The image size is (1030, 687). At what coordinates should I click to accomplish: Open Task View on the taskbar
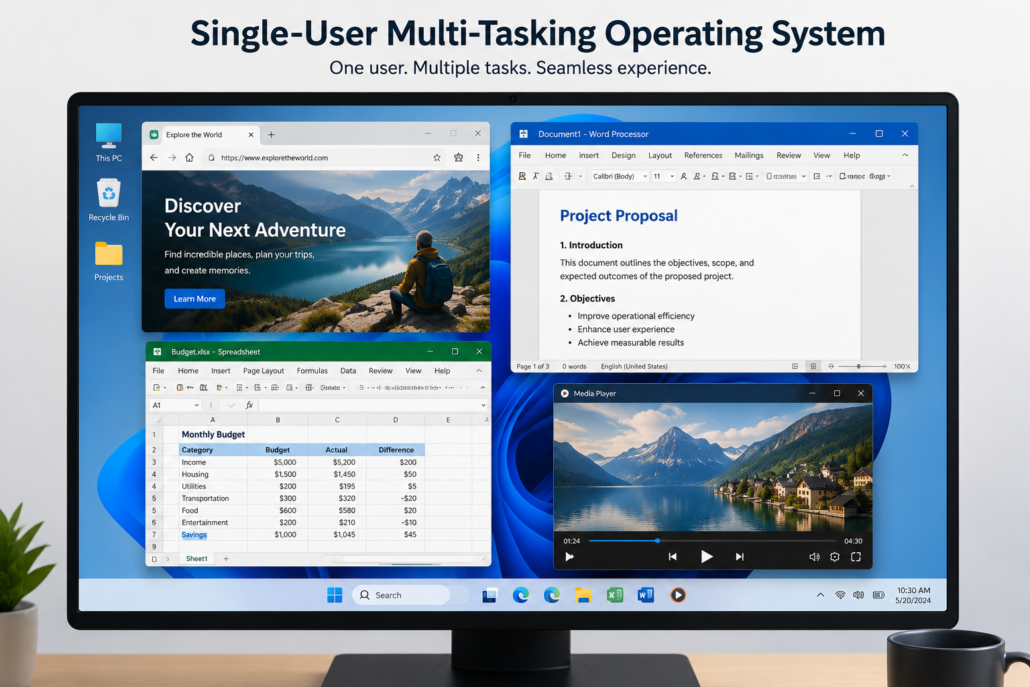point(489,595)
